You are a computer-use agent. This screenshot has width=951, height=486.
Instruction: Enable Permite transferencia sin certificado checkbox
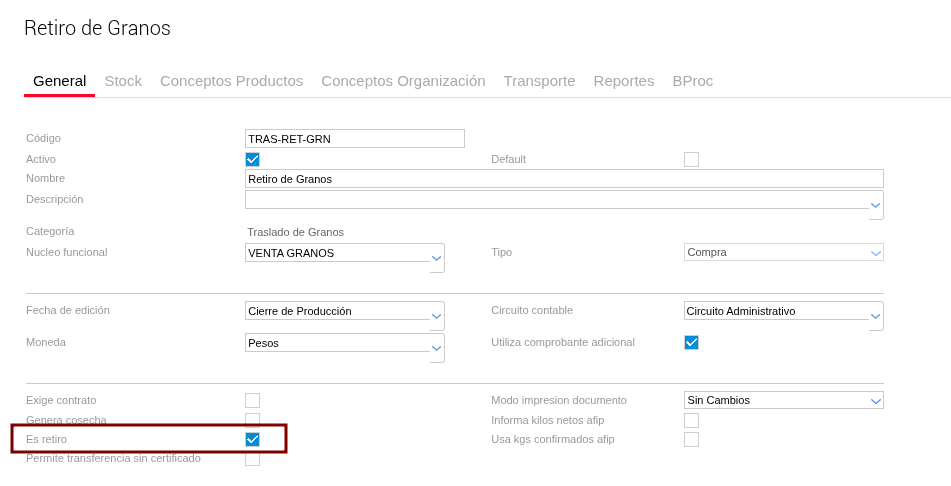[x=252, y=459]
